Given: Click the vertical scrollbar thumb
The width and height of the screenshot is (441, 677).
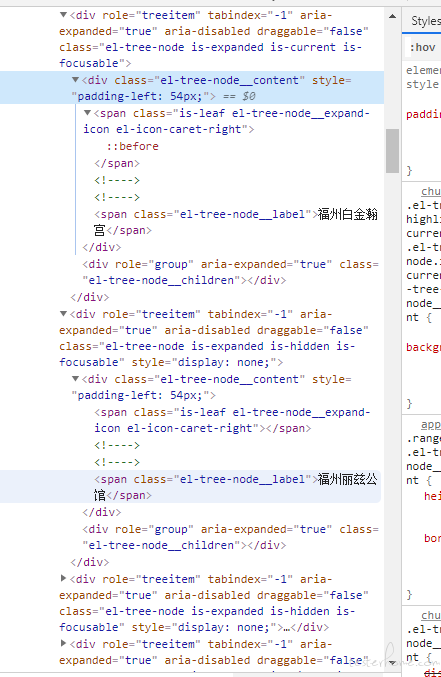Looking at the screenshot, I should 392,151.
